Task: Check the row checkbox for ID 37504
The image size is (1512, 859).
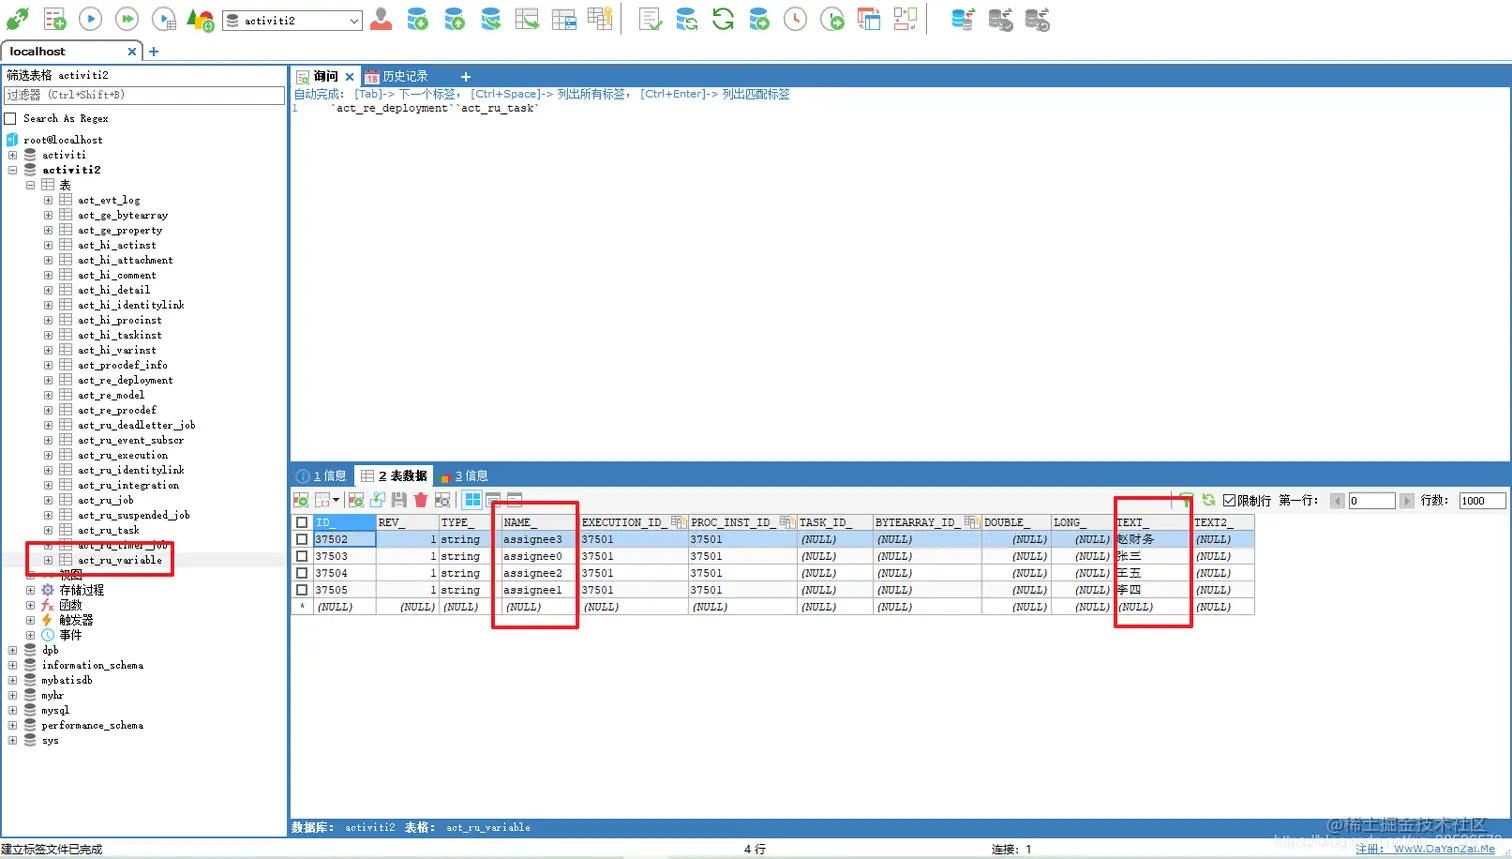Action: coord(302,573)
